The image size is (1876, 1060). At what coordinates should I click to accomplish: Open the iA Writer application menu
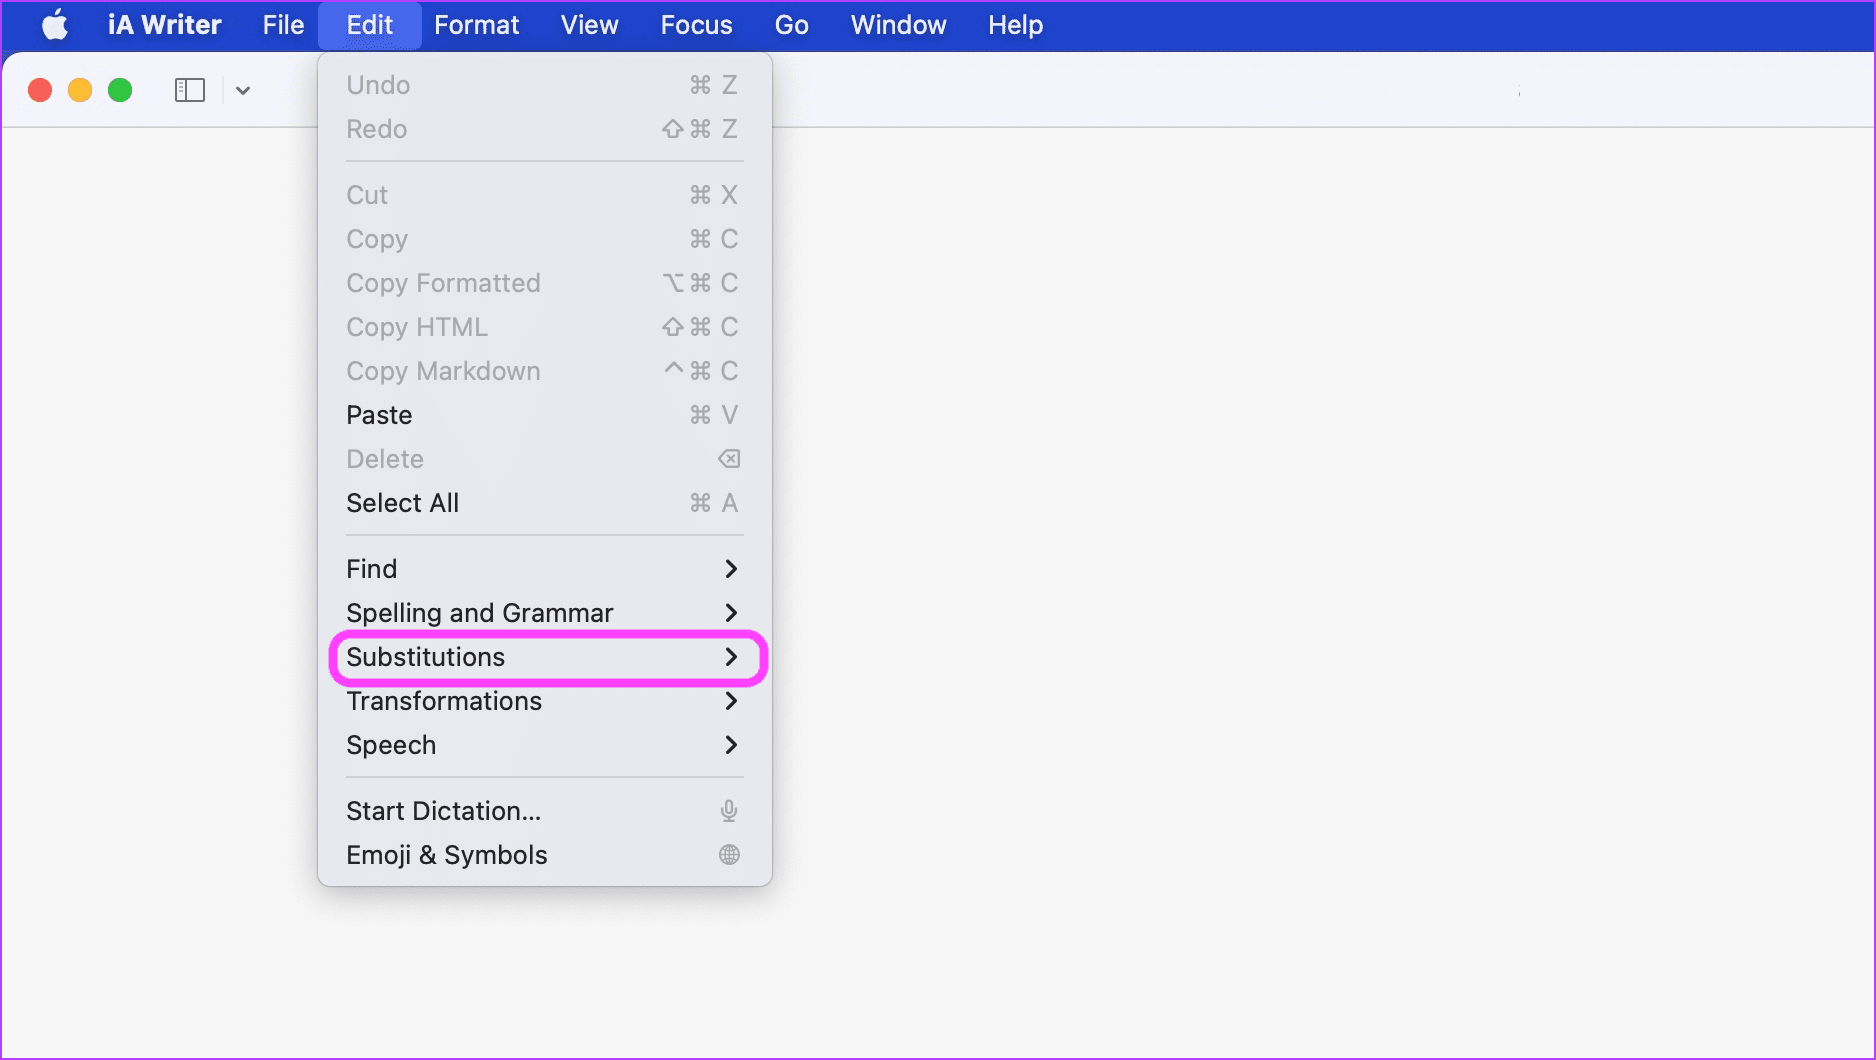(164, 25)
